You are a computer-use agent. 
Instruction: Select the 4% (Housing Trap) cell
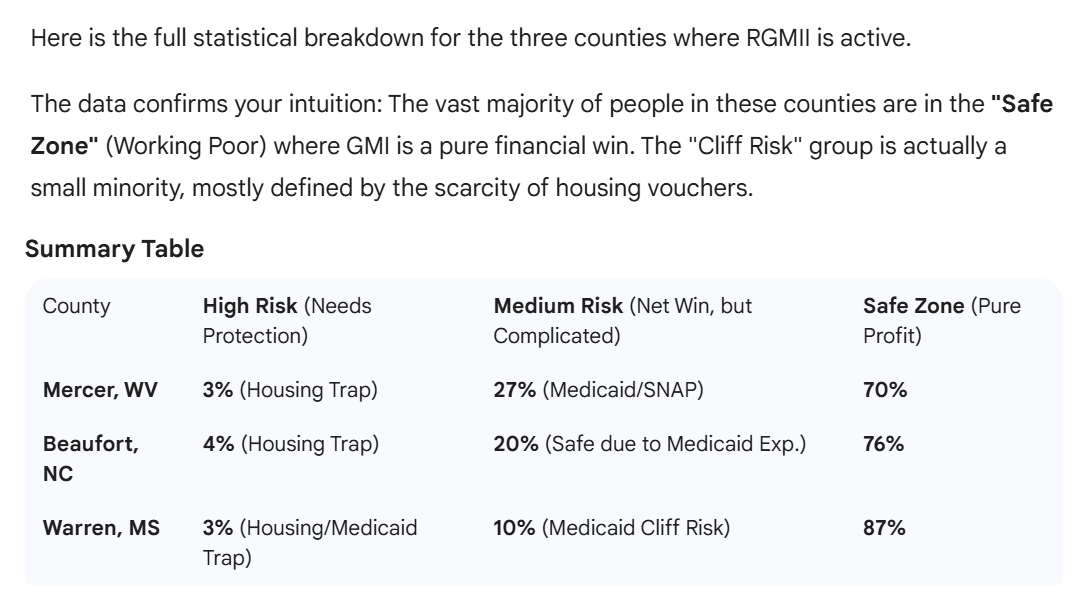click(x=290, y=443)
